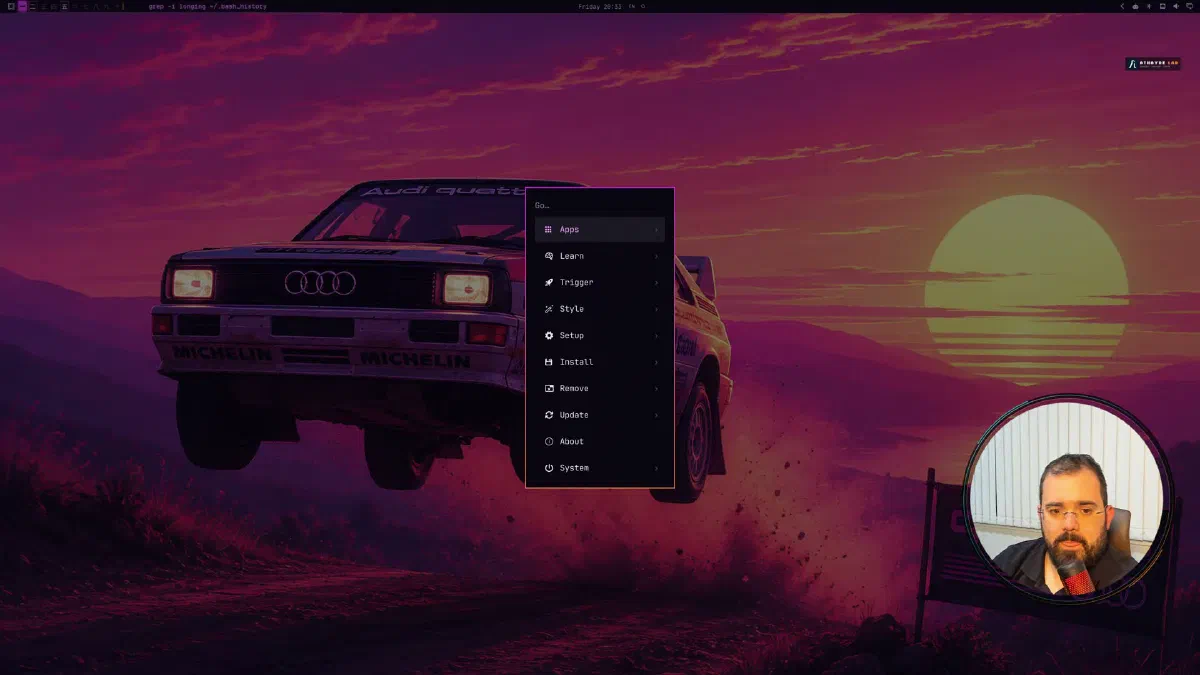Click the Update refresh arrows icon

(x=548, y=415)
